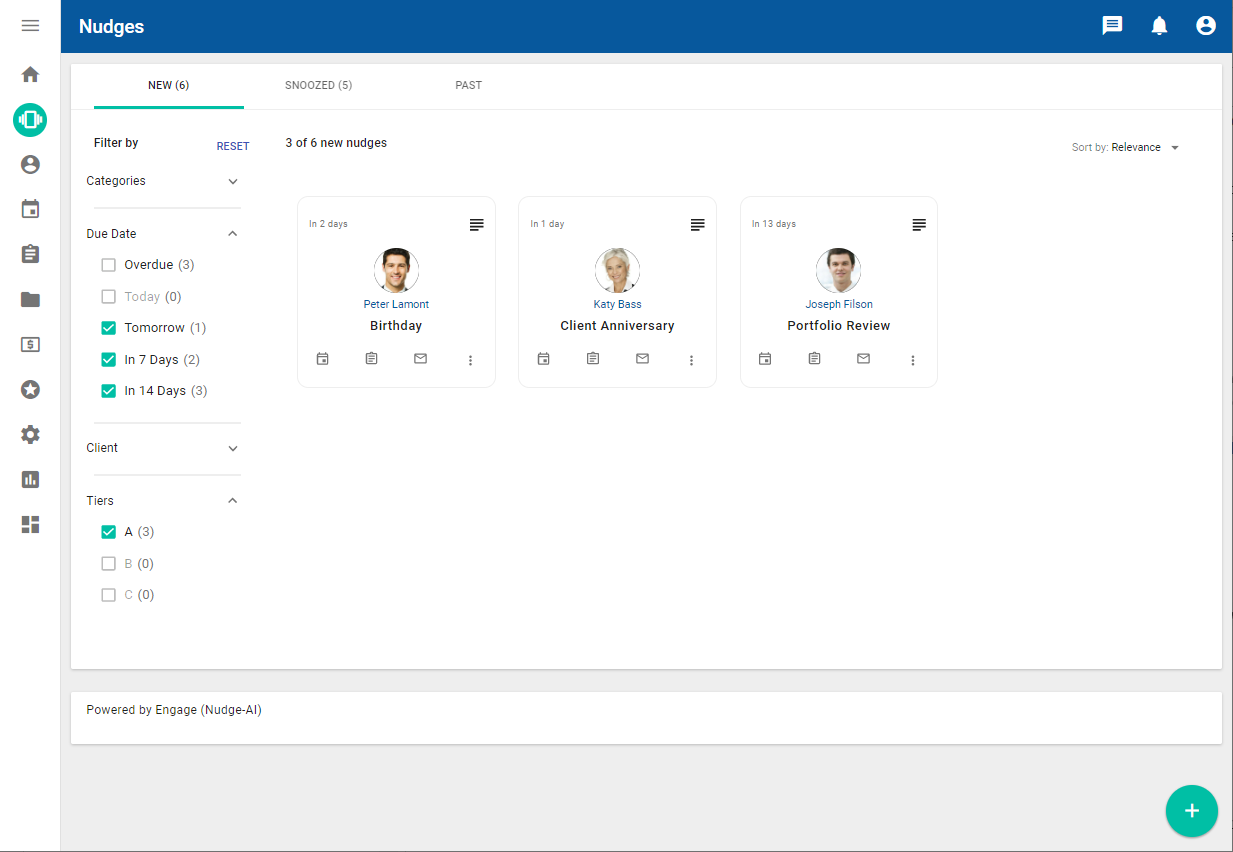Check the Overdue due date filter
Viewport: 1233px width, 852px height.
point(109,265)
